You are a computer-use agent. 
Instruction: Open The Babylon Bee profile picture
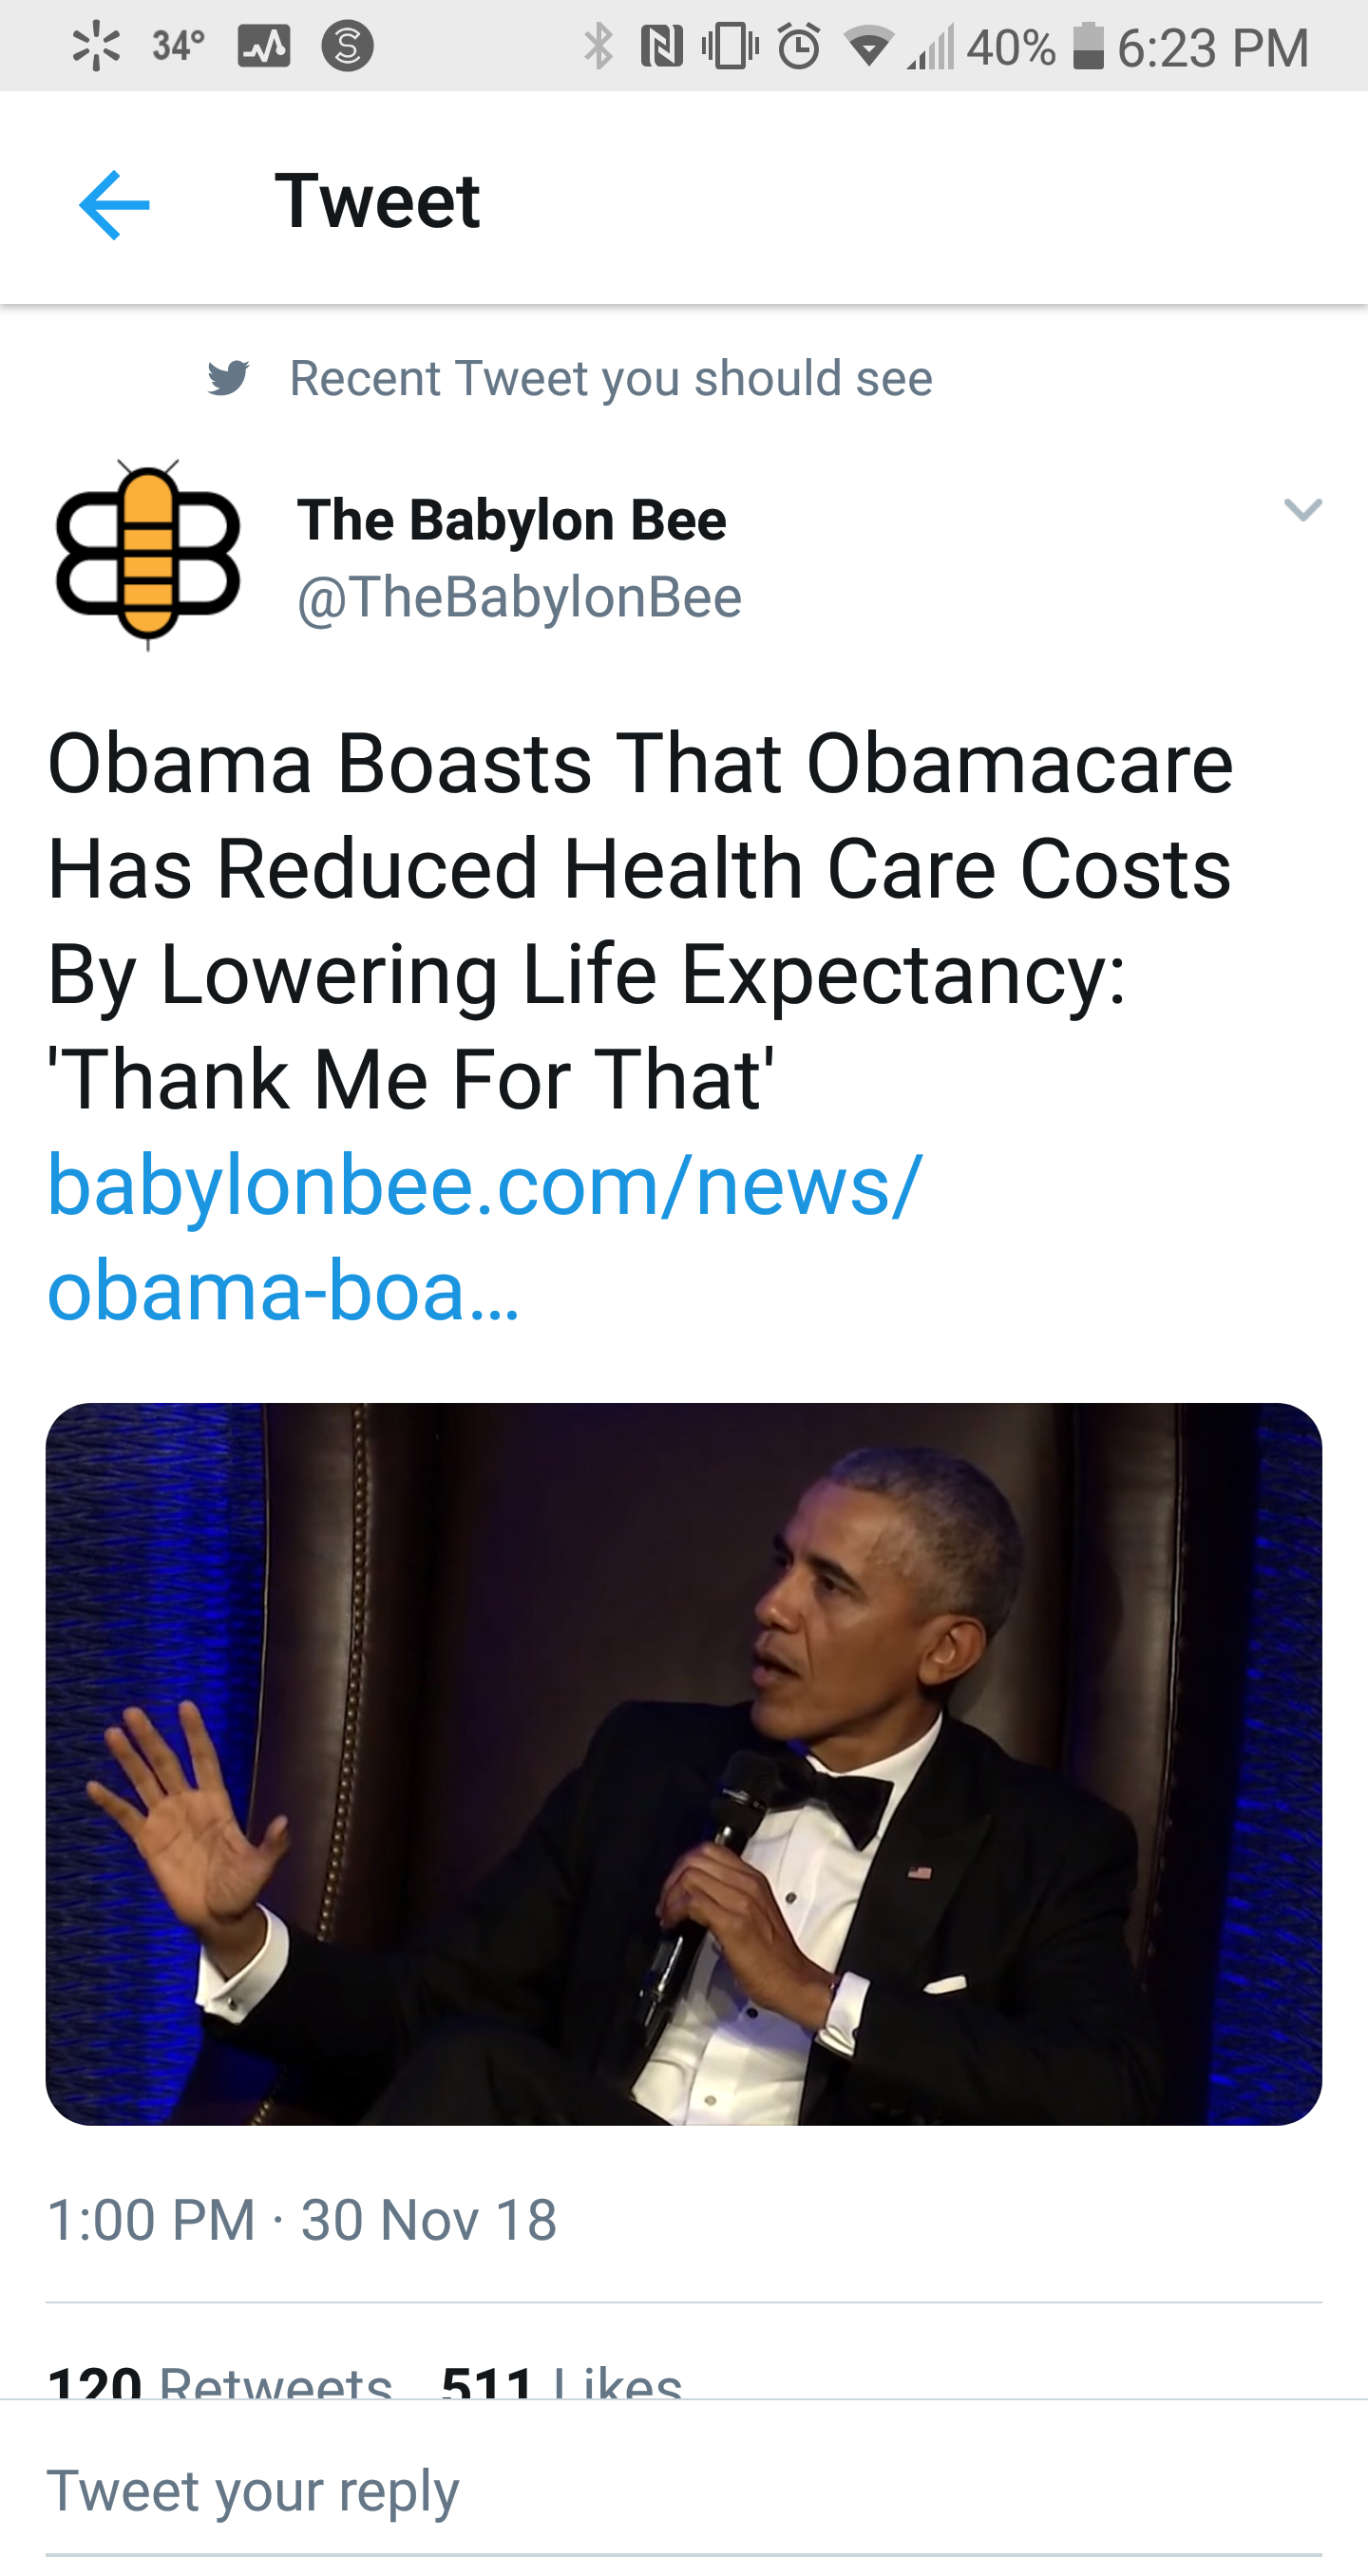(x=148, y=555)
